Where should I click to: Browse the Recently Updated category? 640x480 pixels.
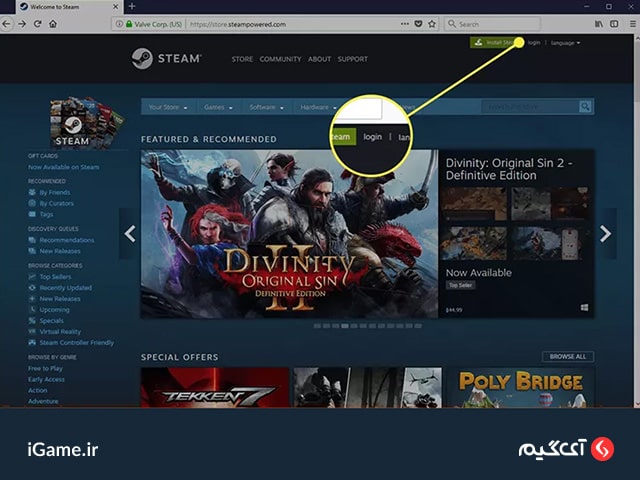point(66,288)
